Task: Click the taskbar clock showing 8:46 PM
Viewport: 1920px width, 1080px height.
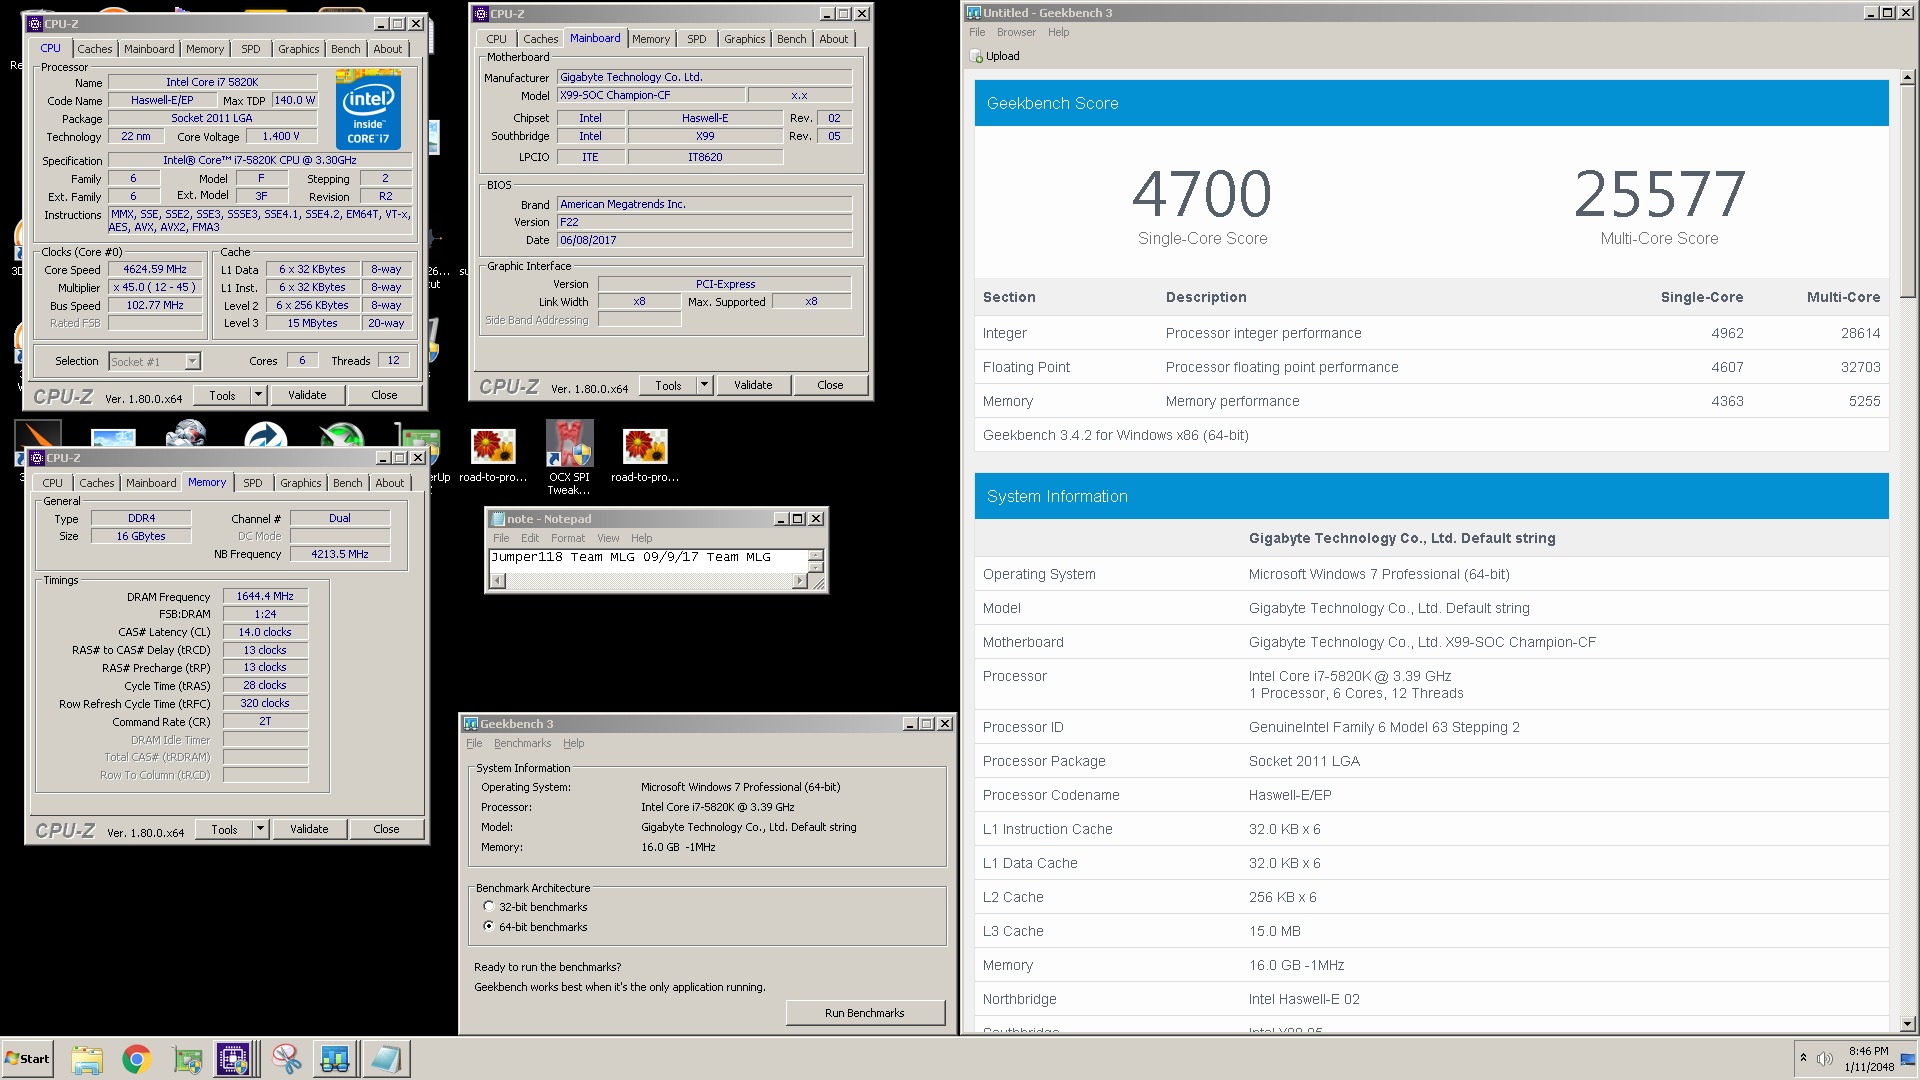Action: click(x=1868, y=1059)
